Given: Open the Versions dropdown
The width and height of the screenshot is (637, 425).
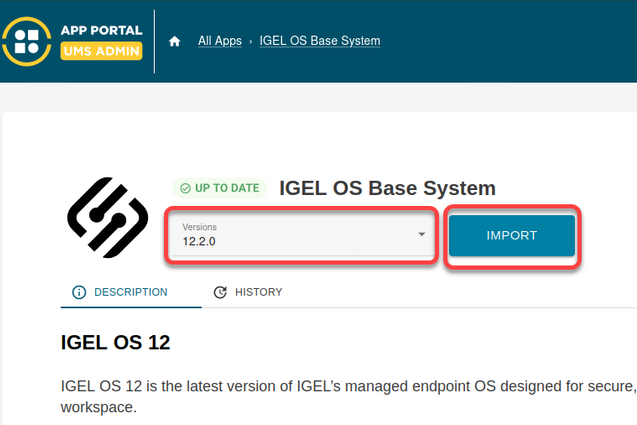Looking at the screenshot, I should point(300,236).
